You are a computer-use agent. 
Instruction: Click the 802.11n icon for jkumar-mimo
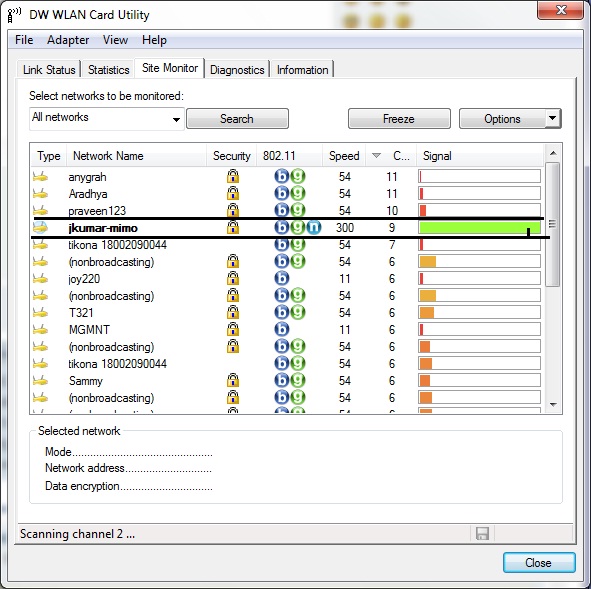pos(314,227)
